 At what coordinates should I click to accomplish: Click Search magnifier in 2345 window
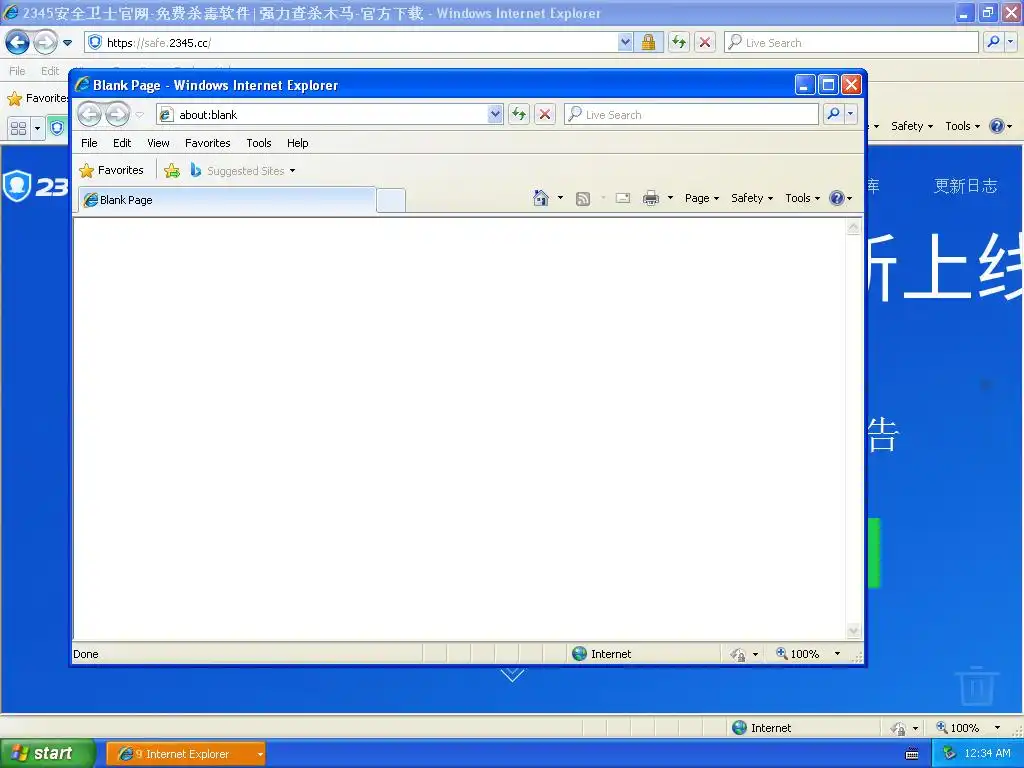click(993, 42)
